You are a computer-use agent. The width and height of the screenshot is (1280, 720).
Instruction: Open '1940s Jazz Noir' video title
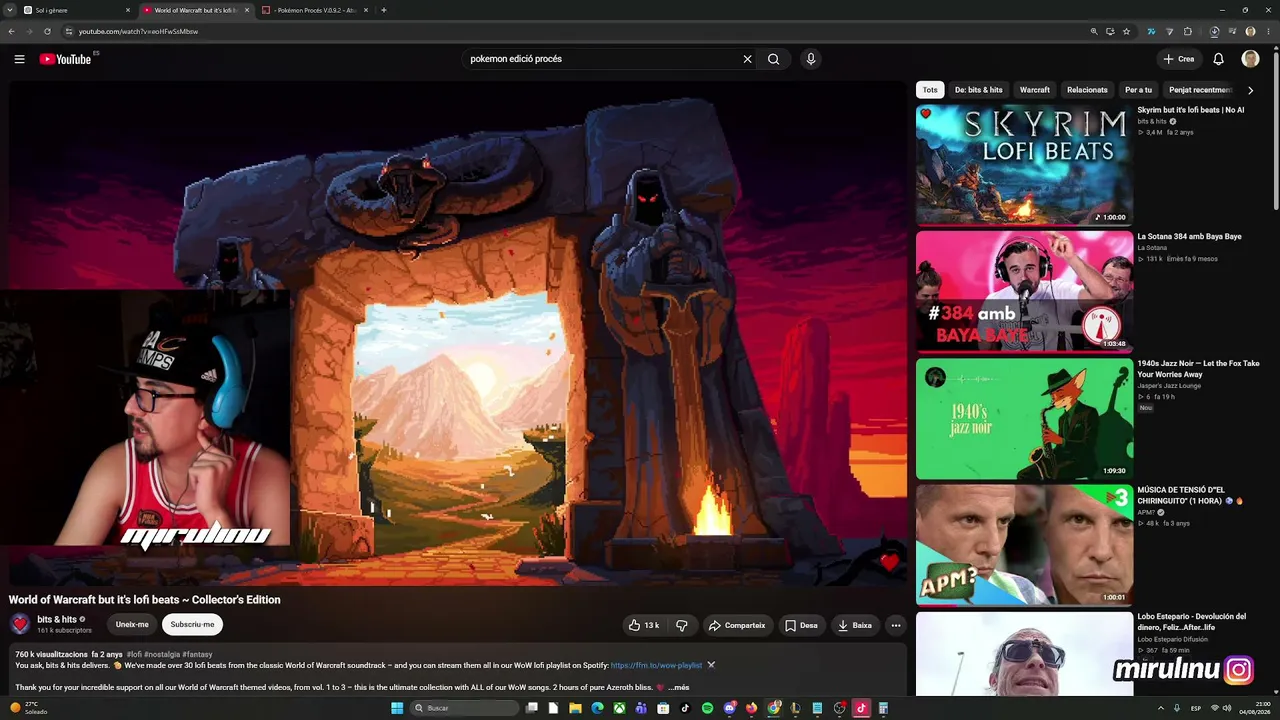1198,369
